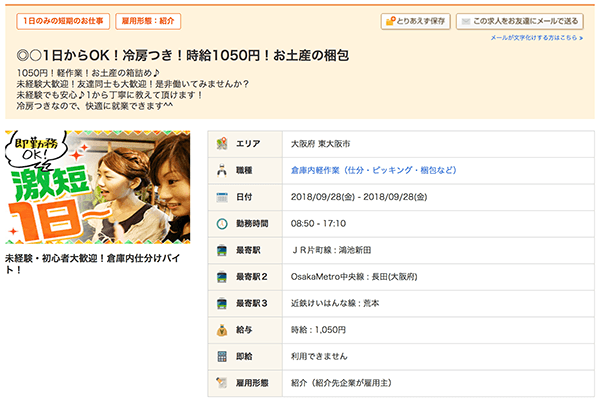Click the description line 1050円！軽作業！お土産の箱詰め♪
Image resolution: width=600 pixels, height=401 pixels.
click(x=88, y=73)
